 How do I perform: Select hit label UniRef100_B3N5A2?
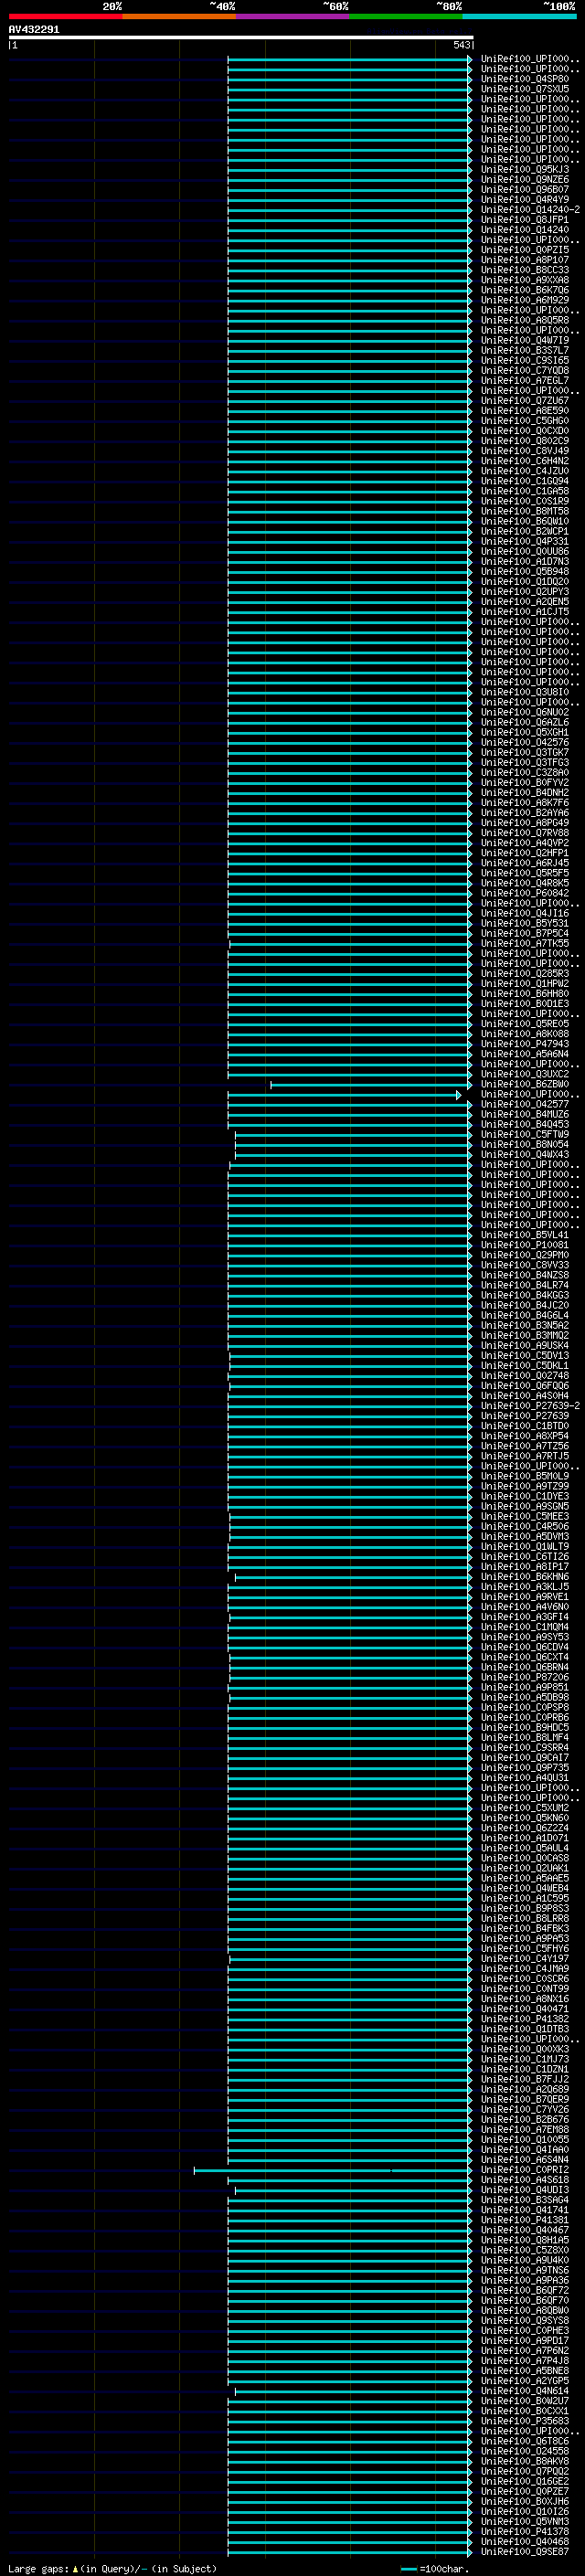click(x=525, y=1326)
